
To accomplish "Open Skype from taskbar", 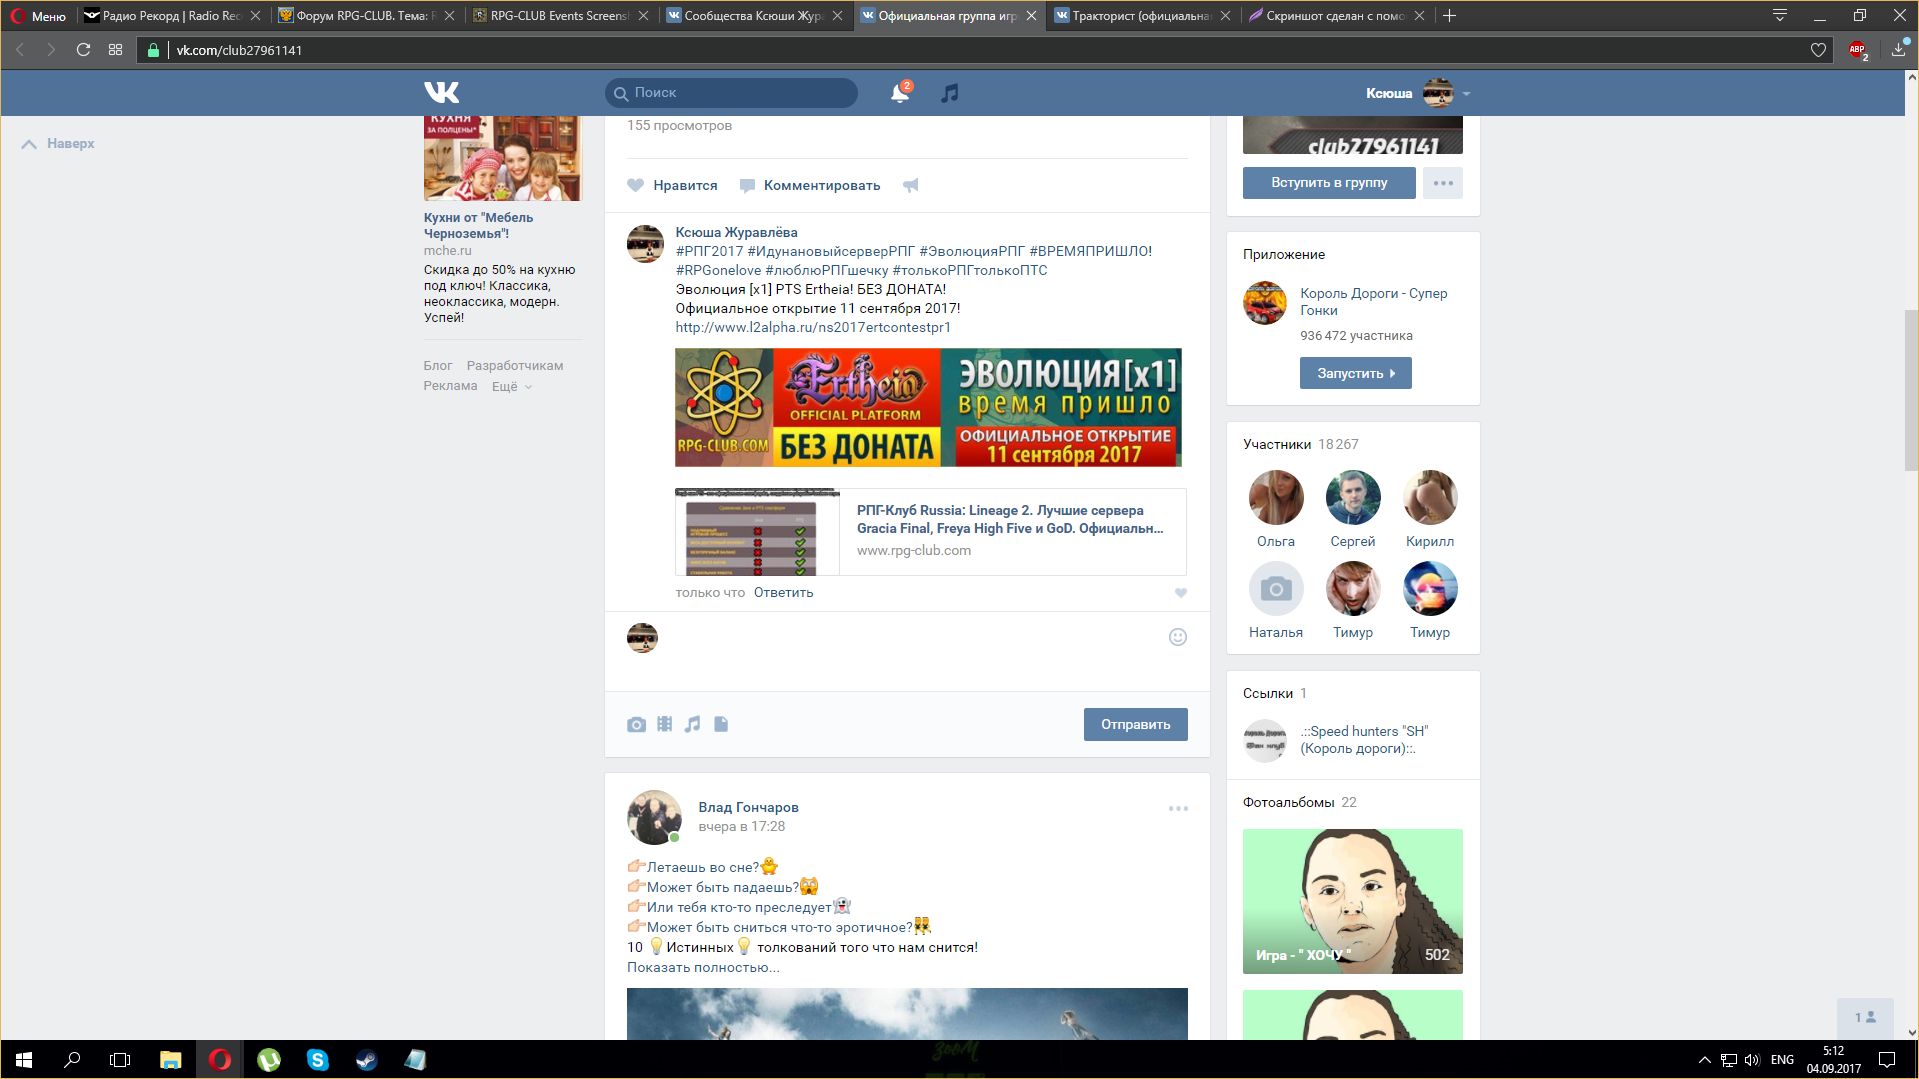I will pos(317,1060).
